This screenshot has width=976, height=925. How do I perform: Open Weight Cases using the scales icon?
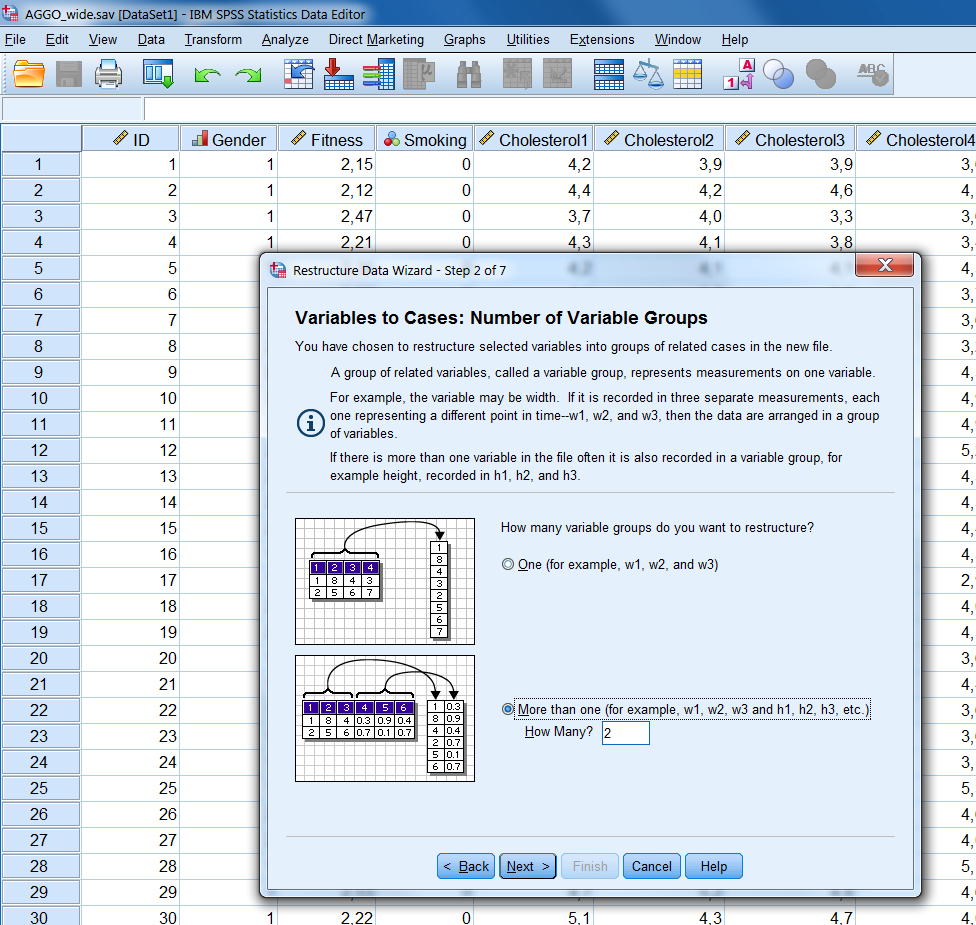pos(648,73)
